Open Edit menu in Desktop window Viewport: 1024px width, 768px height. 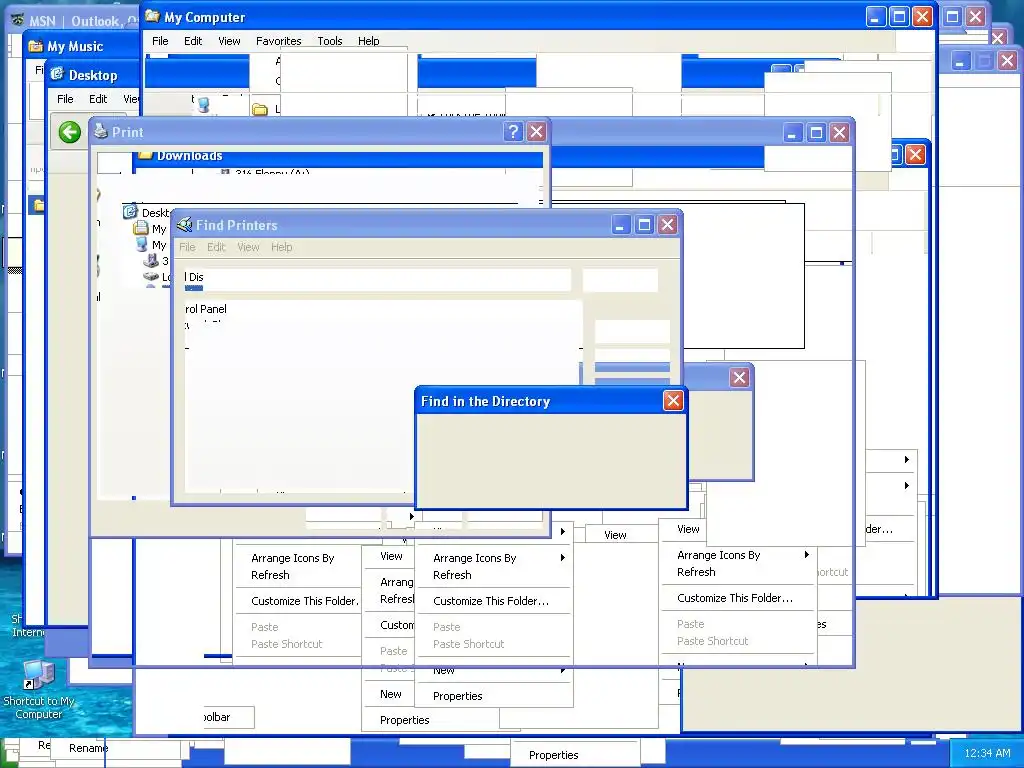click(98, 99)
